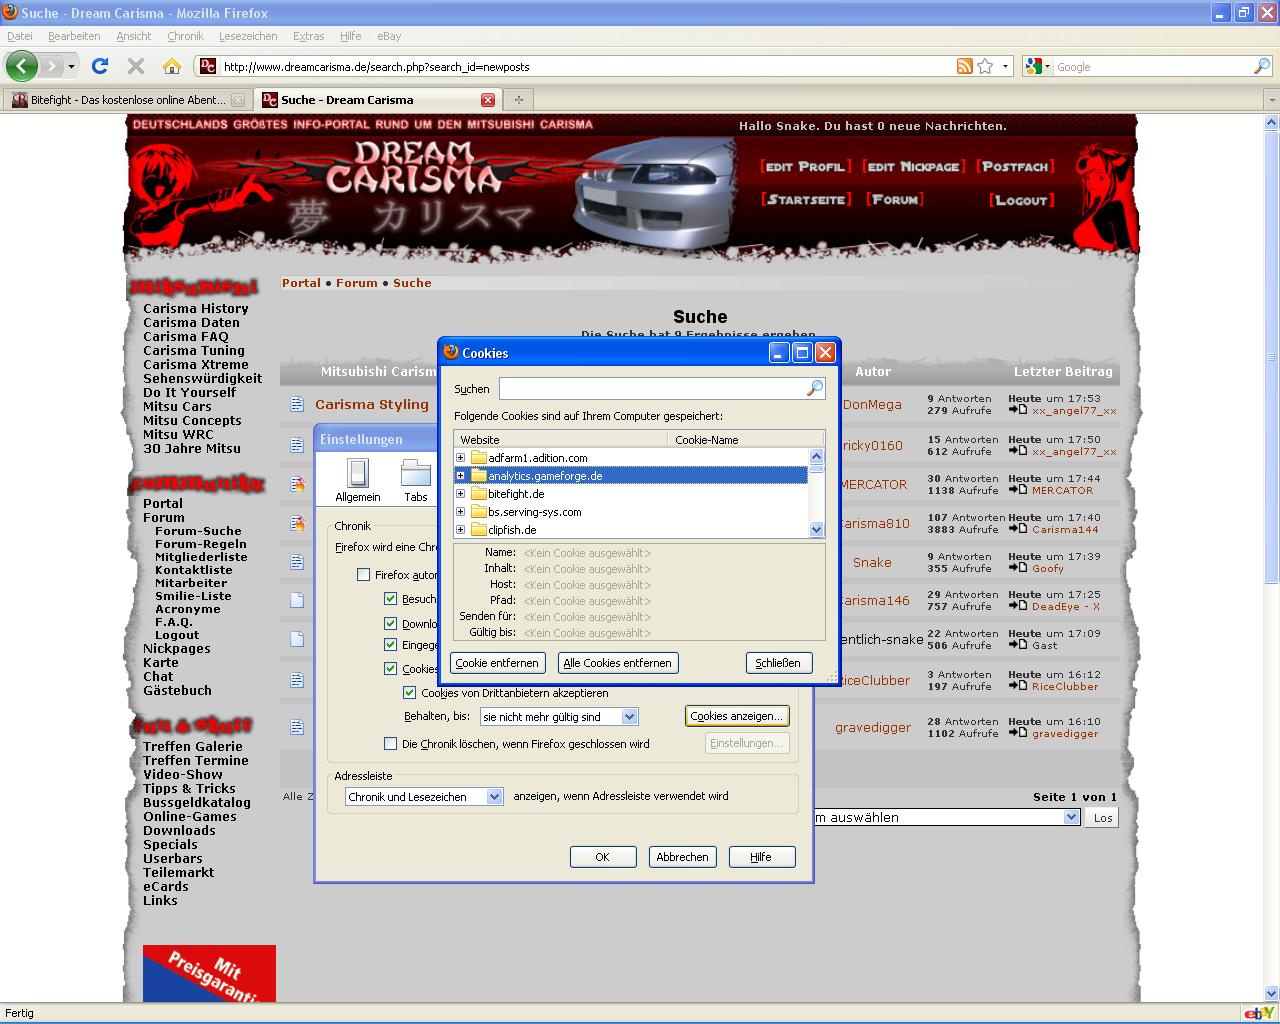Expand the clipfish.de cookie tree
The width and height of the screenshot is (1280, 1024).
point(461,530)
